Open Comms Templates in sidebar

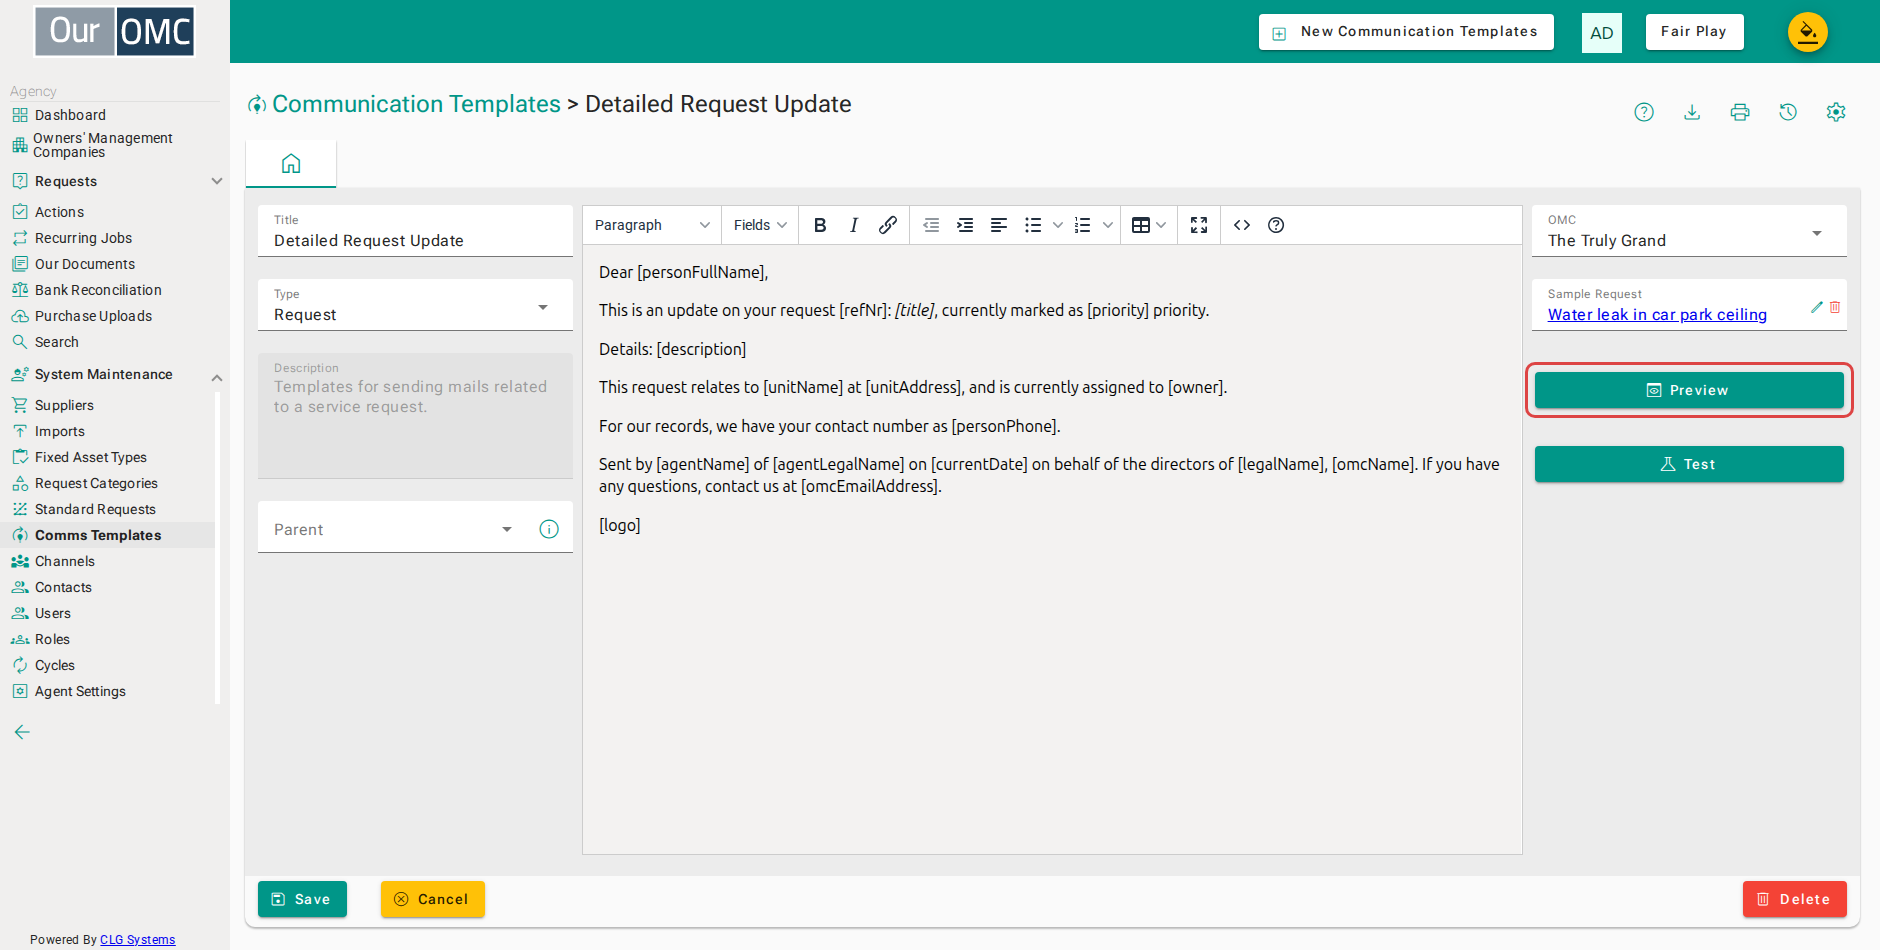(98, 535)
